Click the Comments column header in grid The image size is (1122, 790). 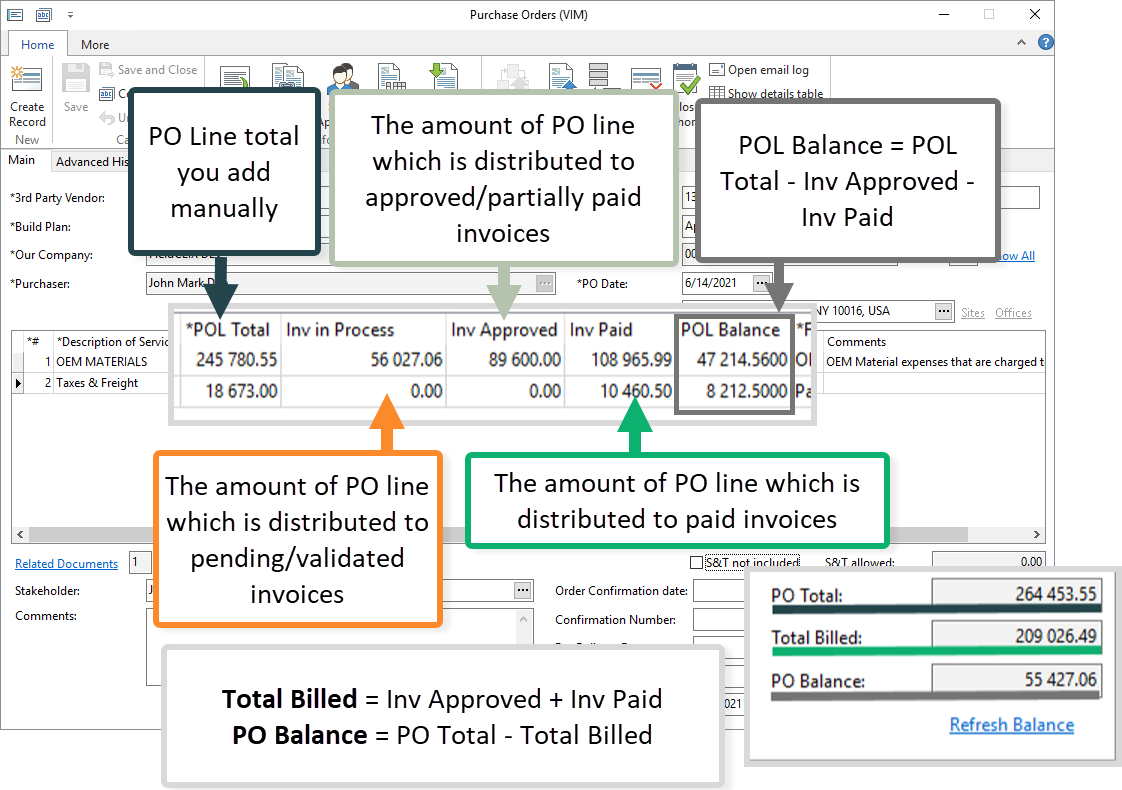tap(857, 342)
